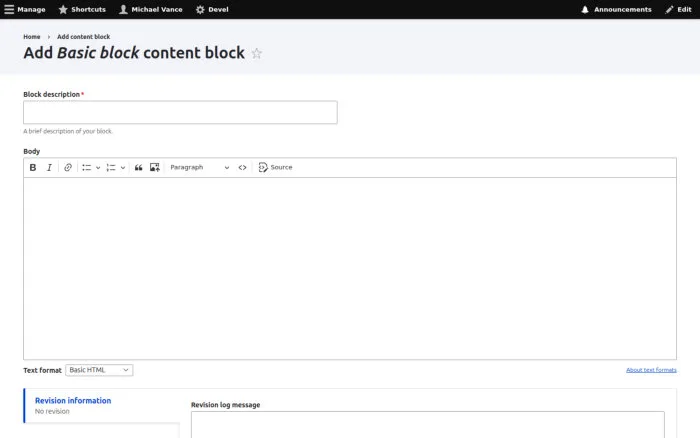The width and height of the screenshot is (700, 438).
Task: Toggle italic formatting in Body editor
Action: coord(49,167)
